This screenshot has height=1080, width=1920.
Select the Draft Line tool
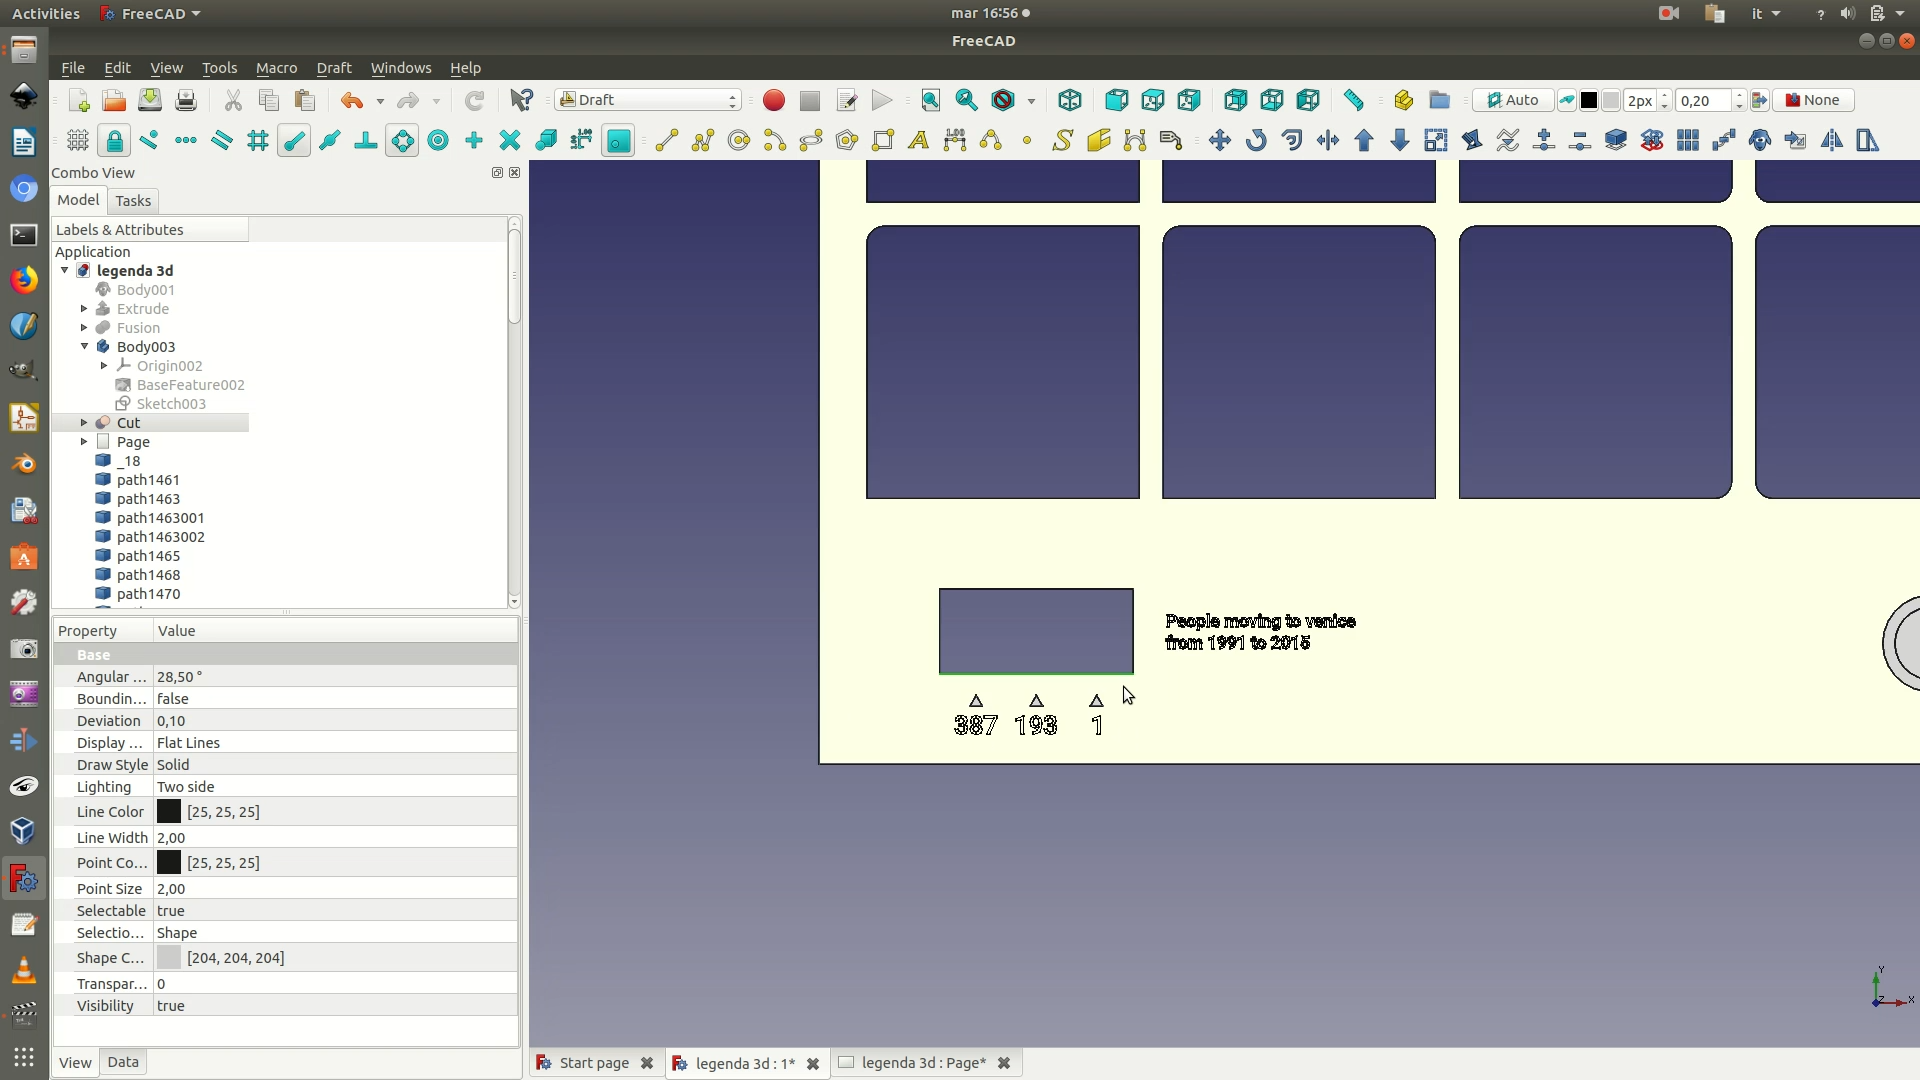667,140
